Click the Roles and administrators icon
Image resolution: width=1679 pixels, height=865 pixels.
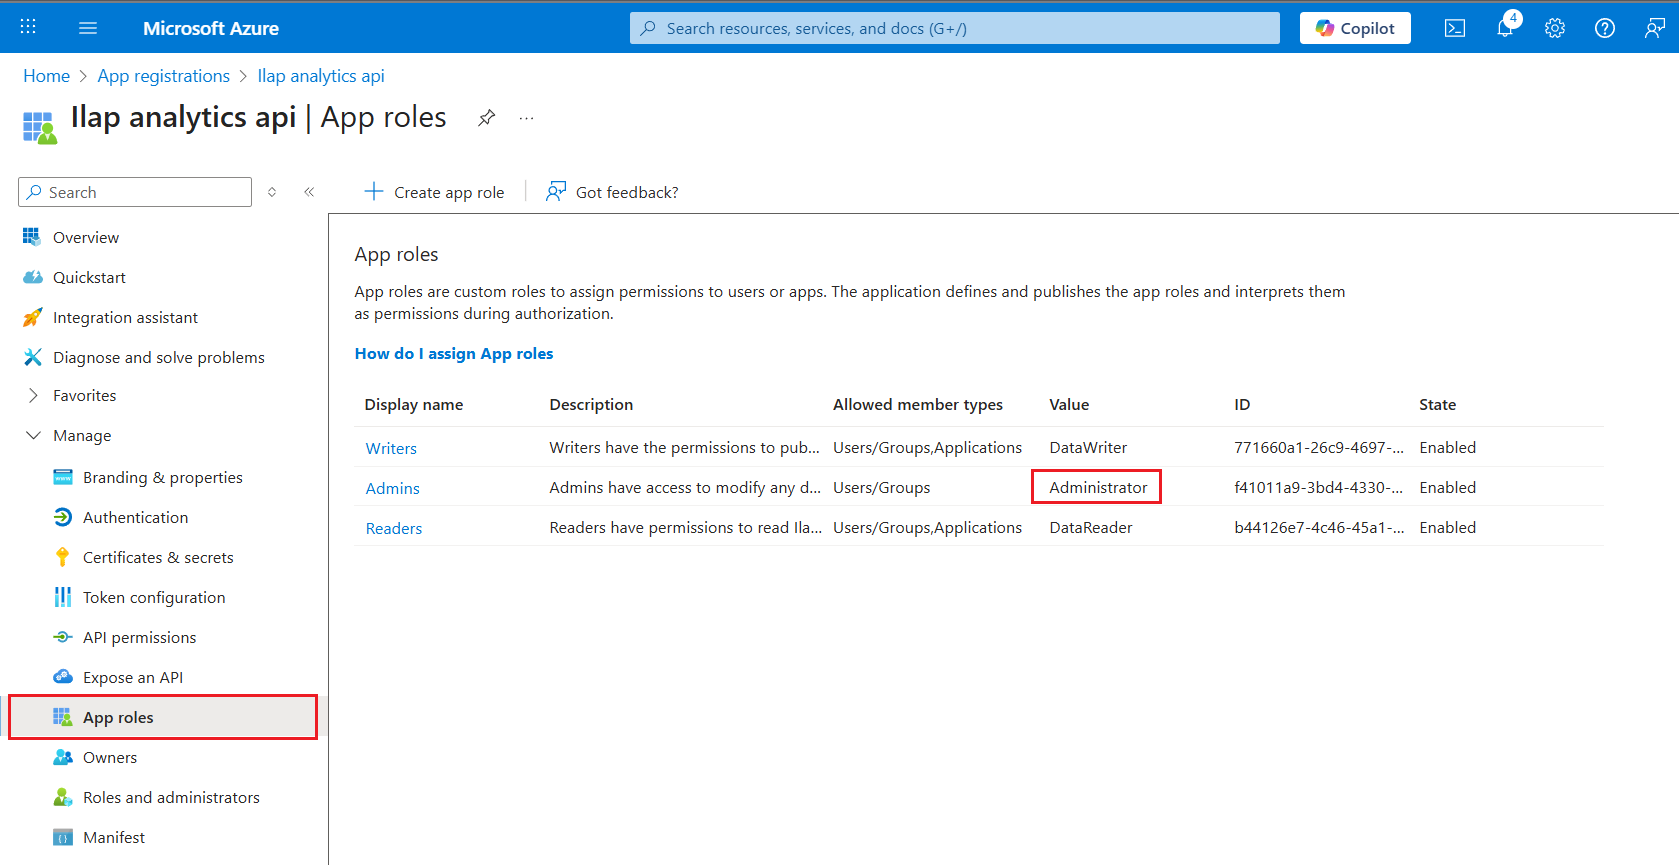click(x=63, y=797)
